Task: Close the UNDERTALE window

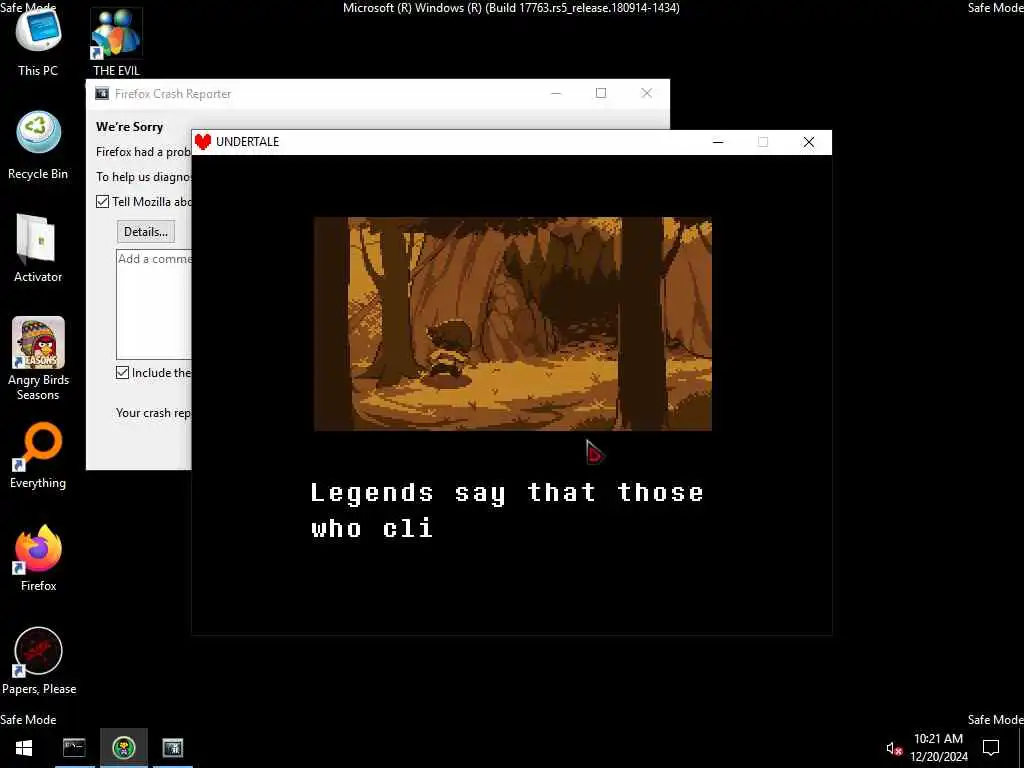Action: (808, 142)
